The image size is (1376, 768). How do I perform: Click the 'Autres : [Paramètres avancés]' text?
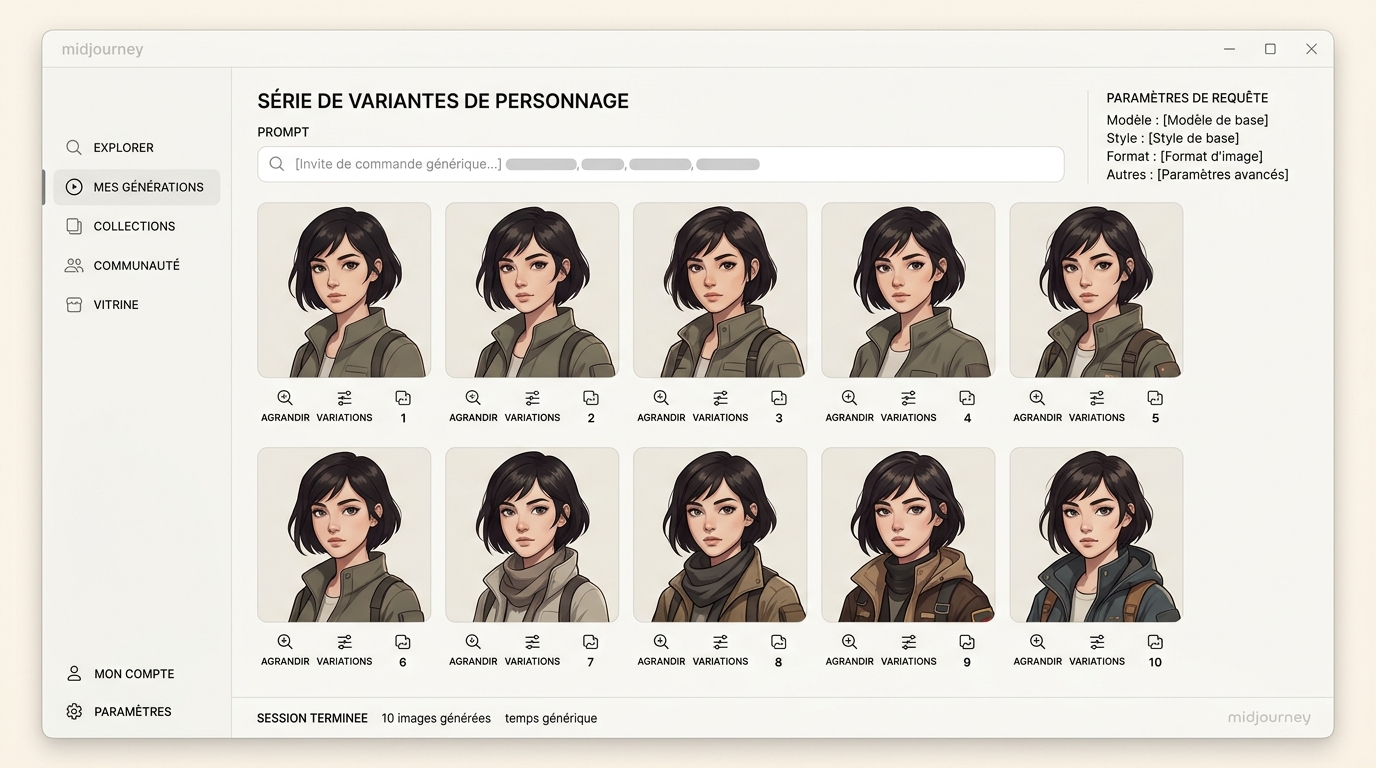click(x=1197, y=174)
